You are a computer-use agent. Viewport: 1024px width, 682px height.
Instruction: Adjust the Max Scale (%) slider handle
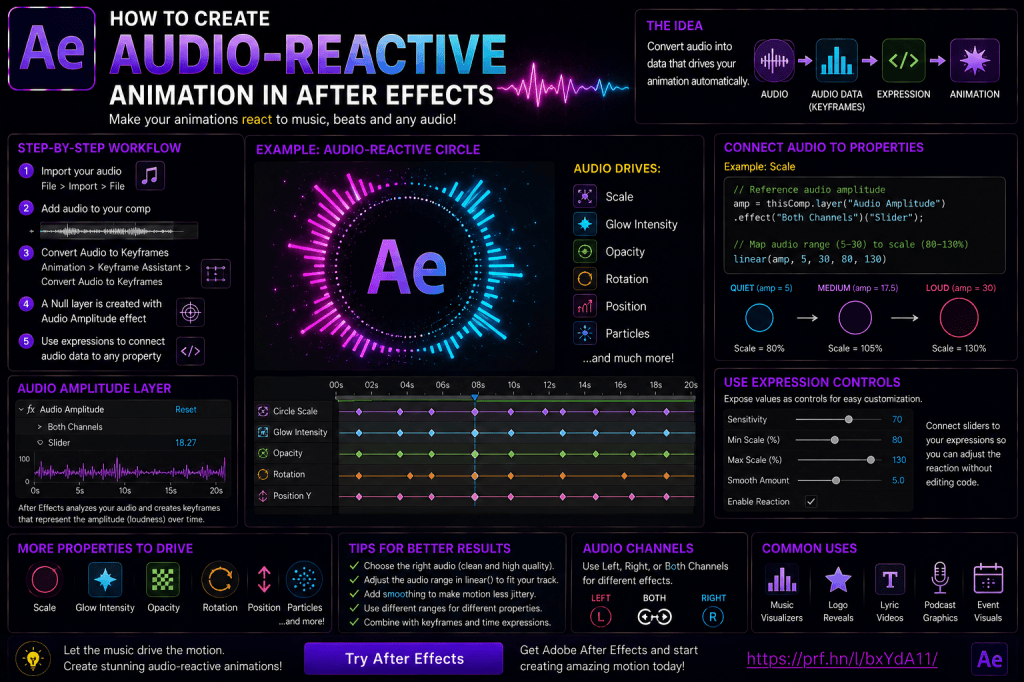point(871,460)
